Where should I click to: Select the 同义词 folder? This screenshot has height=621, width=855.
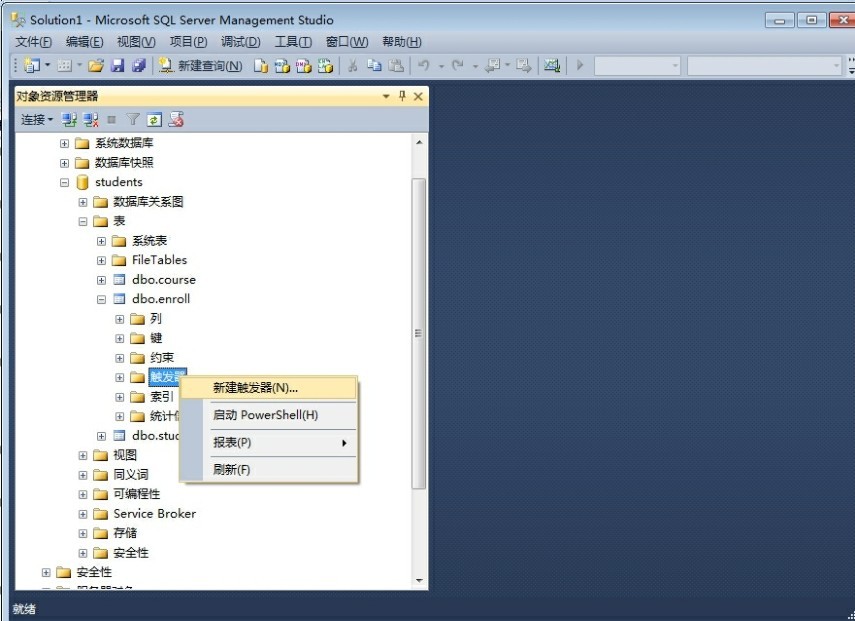coord(131,475)
